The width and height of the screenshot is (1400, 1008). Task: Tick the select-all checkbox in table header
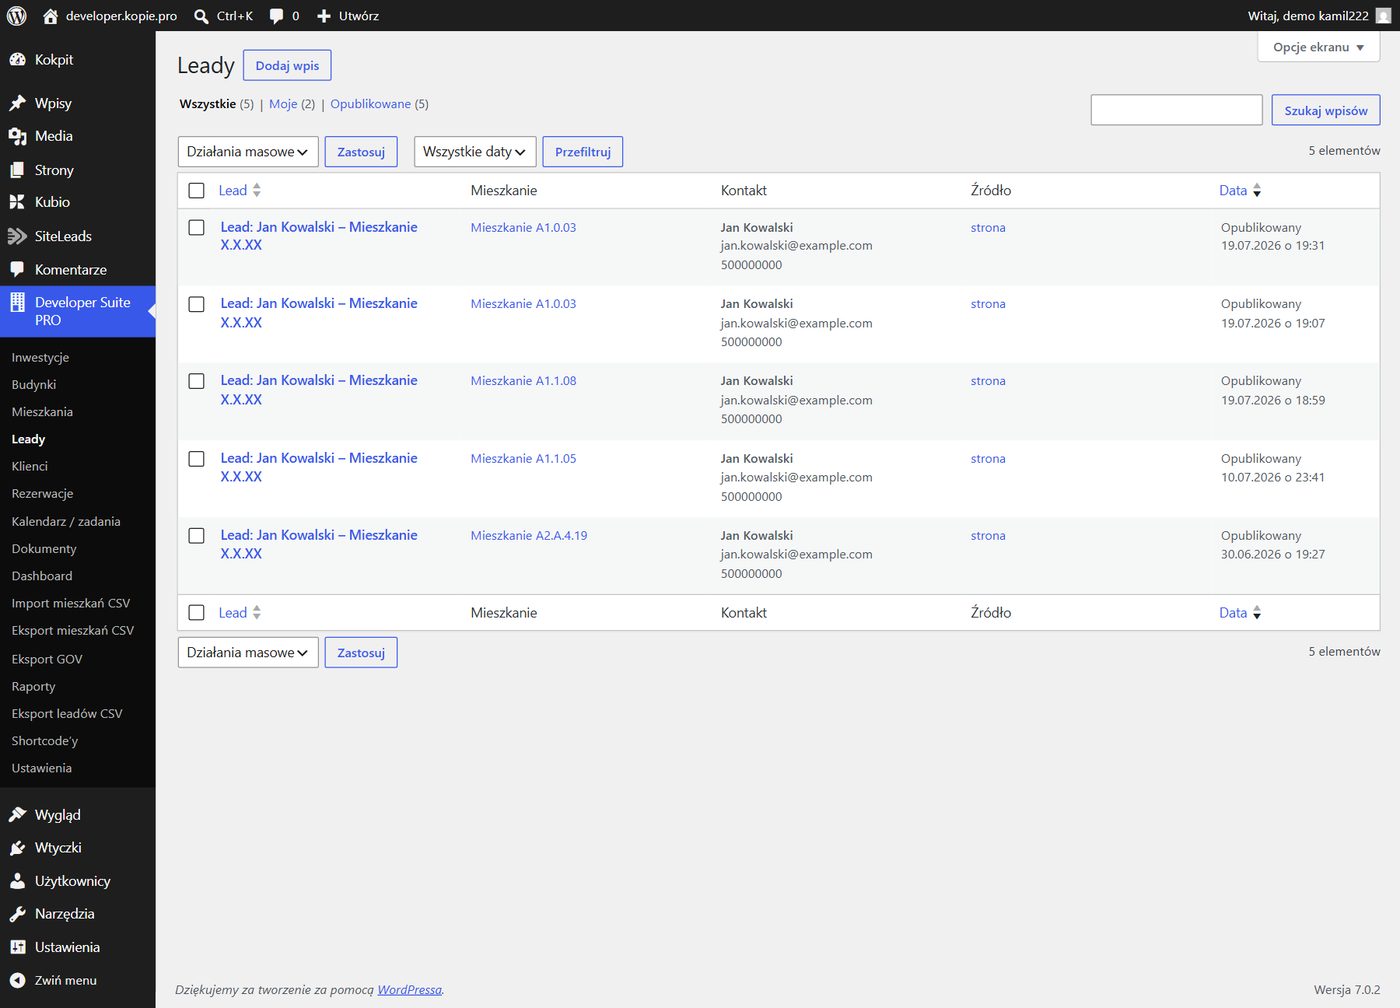[x=196, y=190]
